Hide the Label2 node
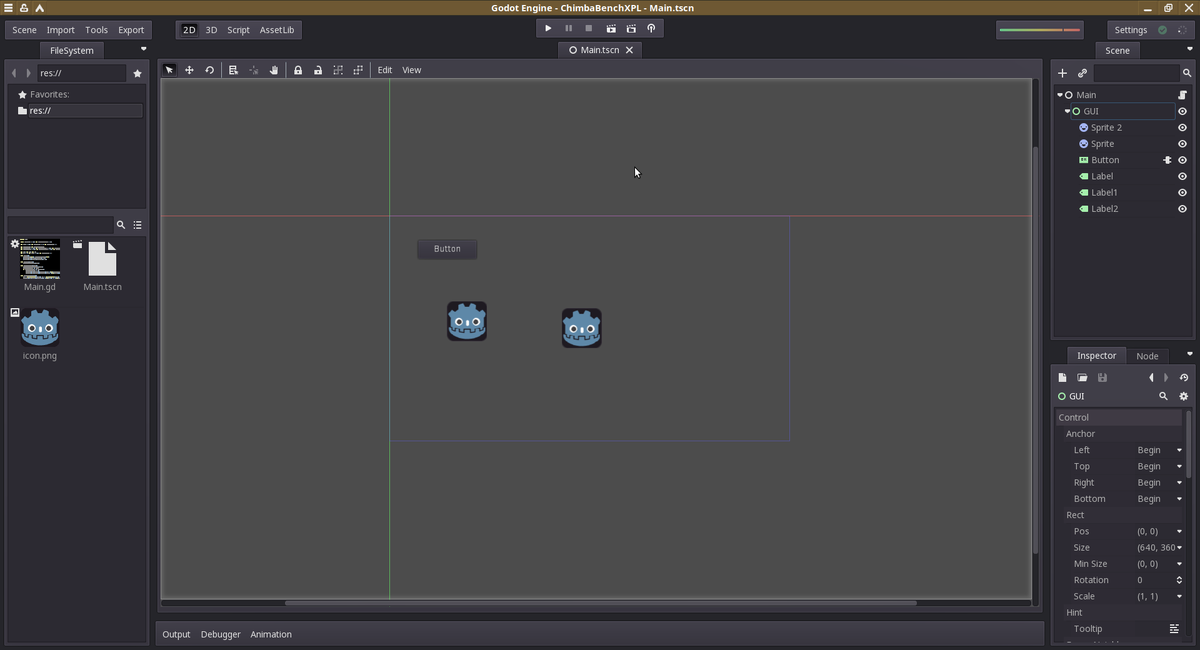1200x650 pixels. click(x=1182, y=209)
